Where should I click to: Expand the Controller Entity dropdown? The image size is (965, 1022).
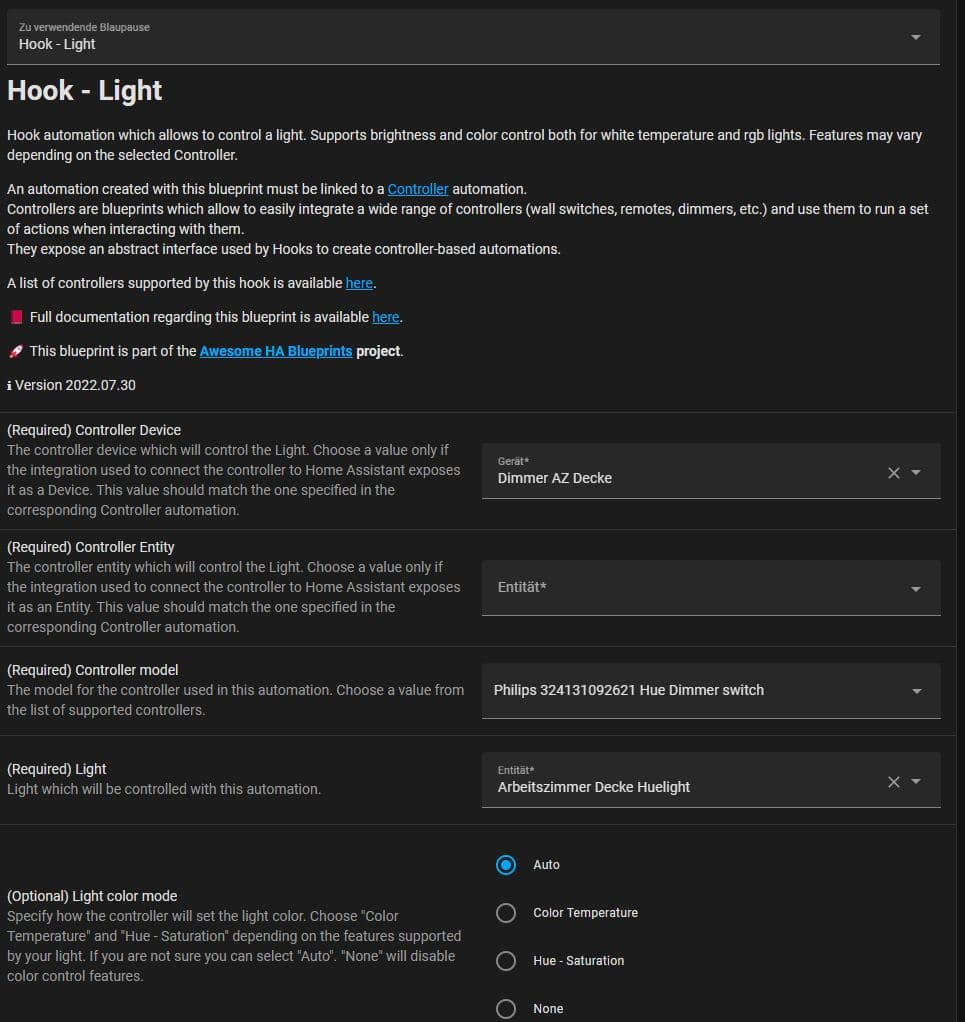click(x=915, y=589)
